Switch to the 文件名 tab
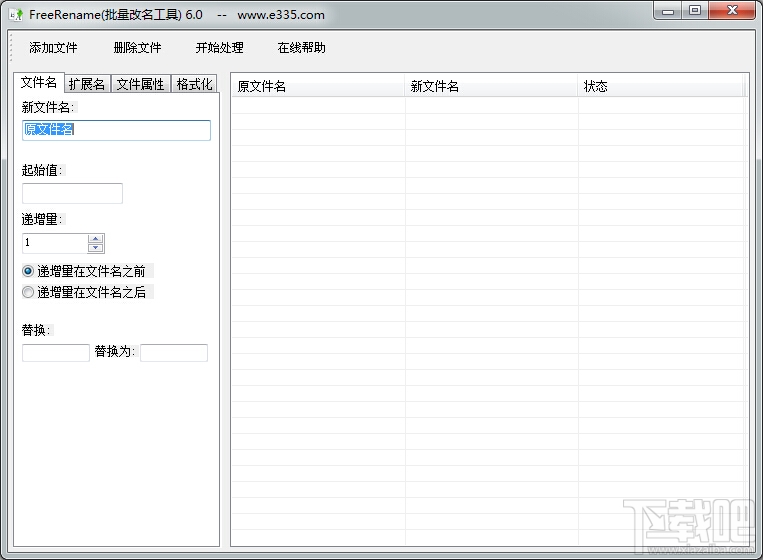Viewport: 763px width, 560px height. click(x=39, y=82)
